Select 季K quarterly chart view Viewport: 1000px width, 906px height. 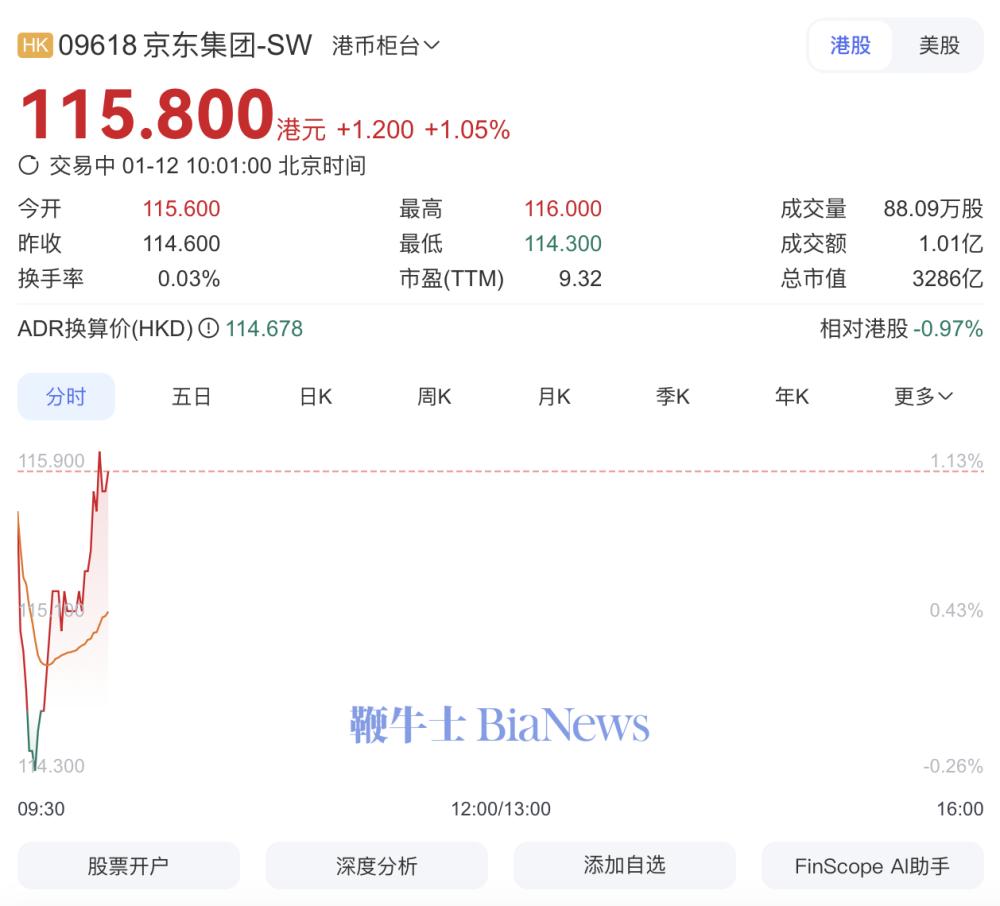click(x=672, y=396)
